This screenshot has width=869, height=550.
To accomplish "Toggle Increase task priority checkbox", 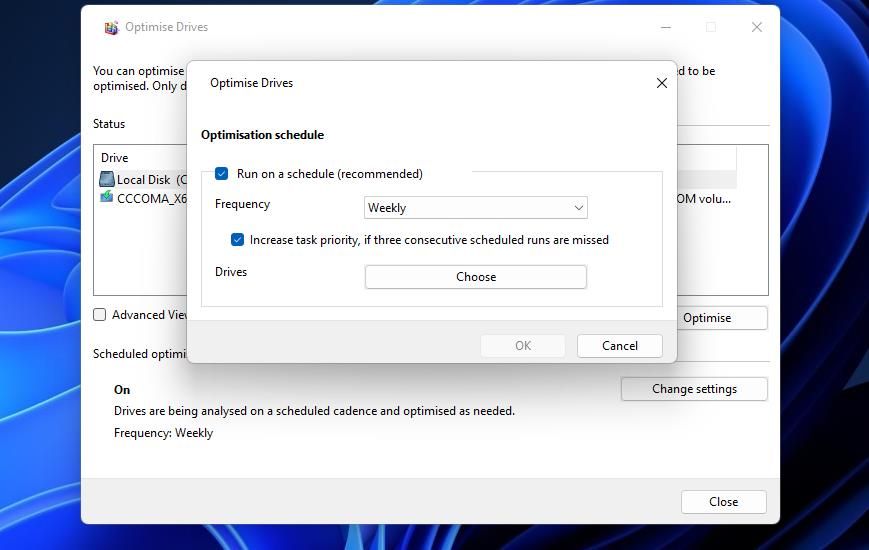I will [x=237, y=240].
